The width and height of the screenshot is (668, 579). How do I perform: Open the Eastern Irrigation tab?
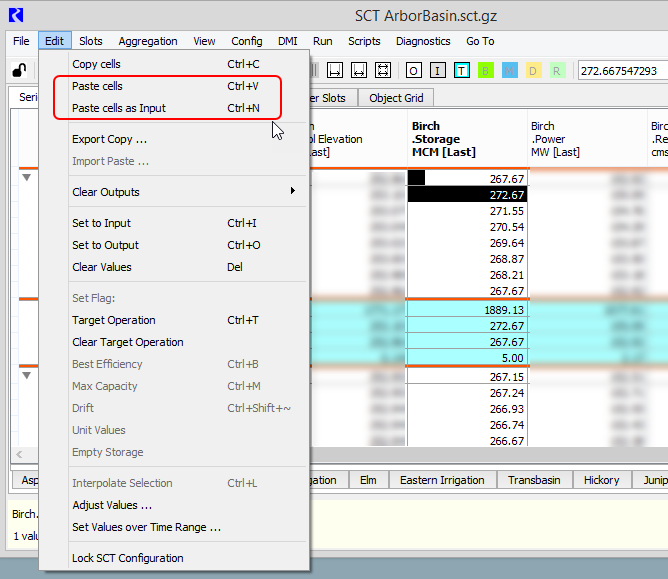pyautogui.click(x=442, y=480)
